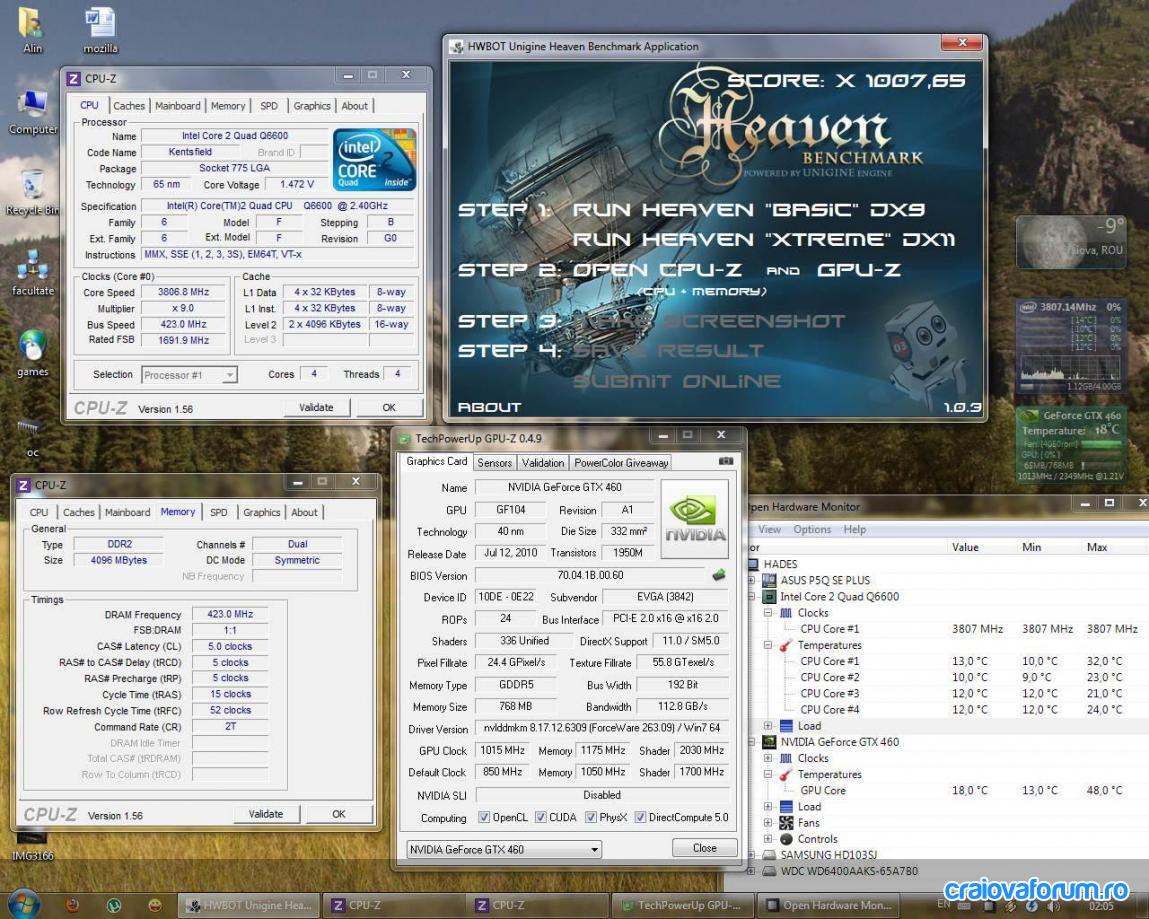Click the Fans icon in Hardware Monitor tree
This screenshot has width=1149, height=919.
[x=786, y=823]
